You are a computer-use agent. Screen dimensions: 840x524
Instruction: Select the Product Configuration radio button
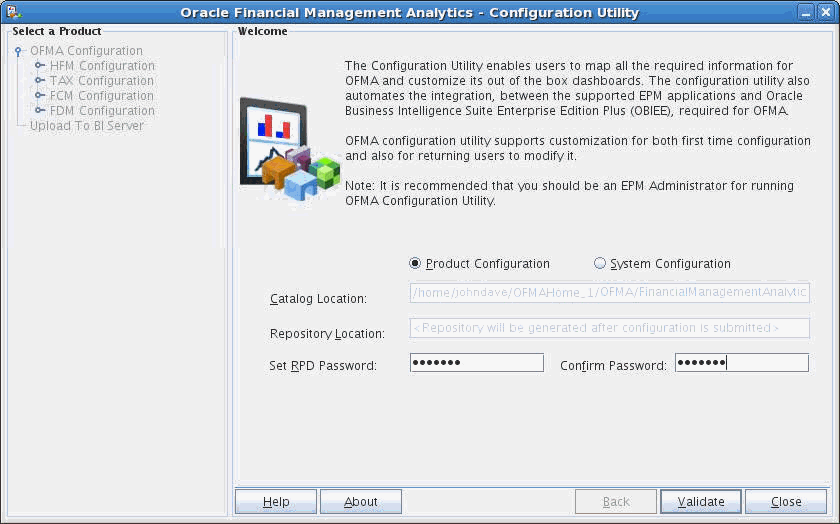(415, 263)
